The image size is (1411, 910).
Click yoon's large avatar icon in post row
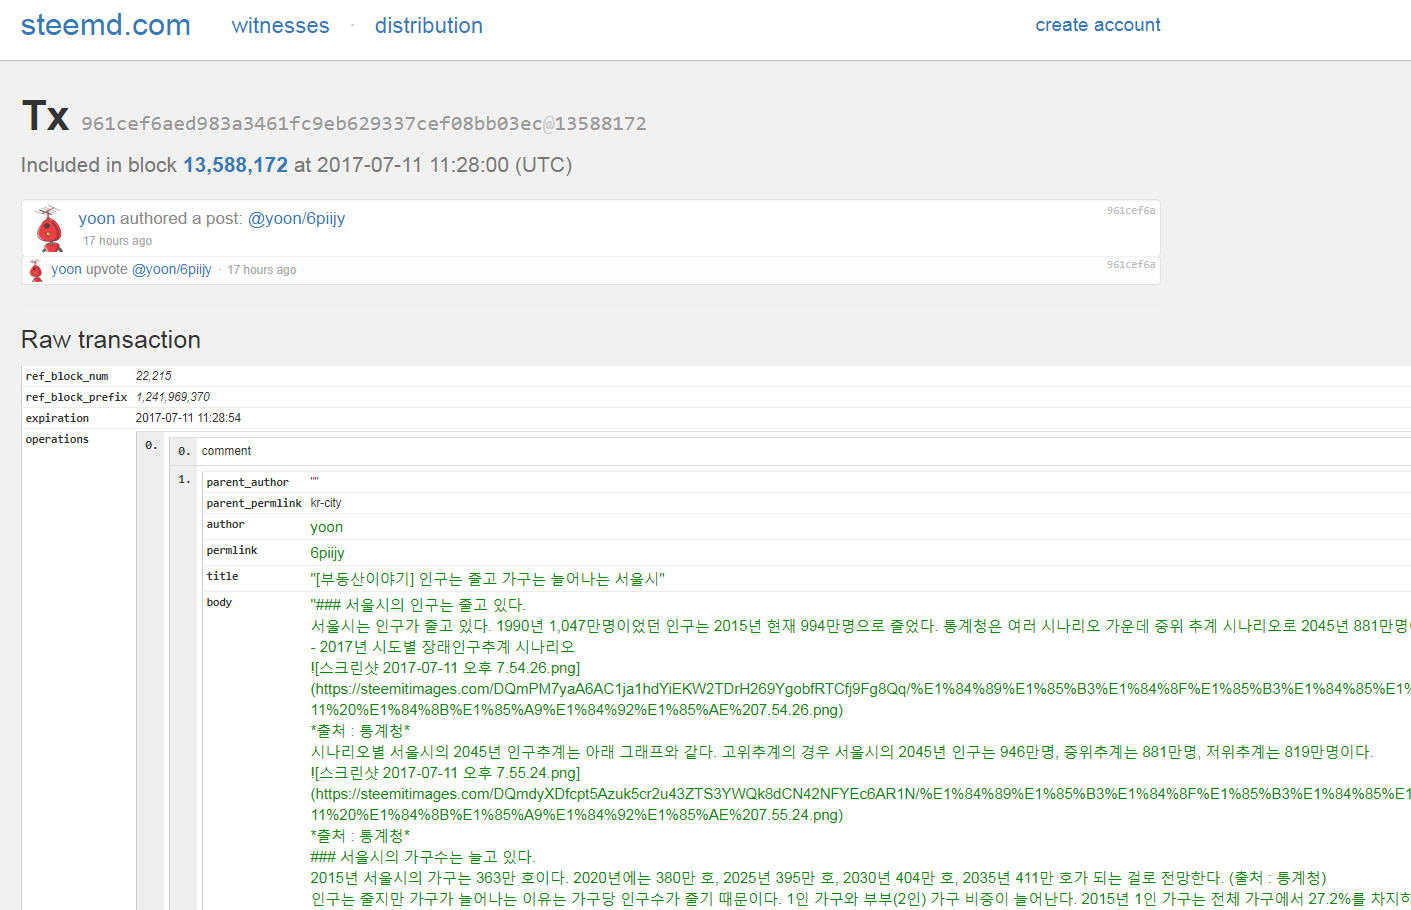(49, 229)
